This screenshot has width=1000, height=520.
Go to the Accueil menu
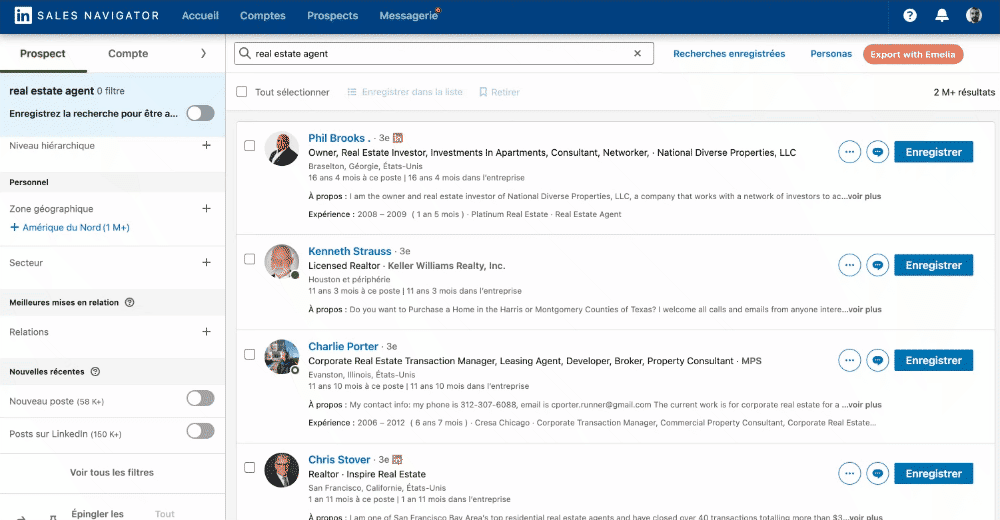pyautogui.click(x=200, y=15)
